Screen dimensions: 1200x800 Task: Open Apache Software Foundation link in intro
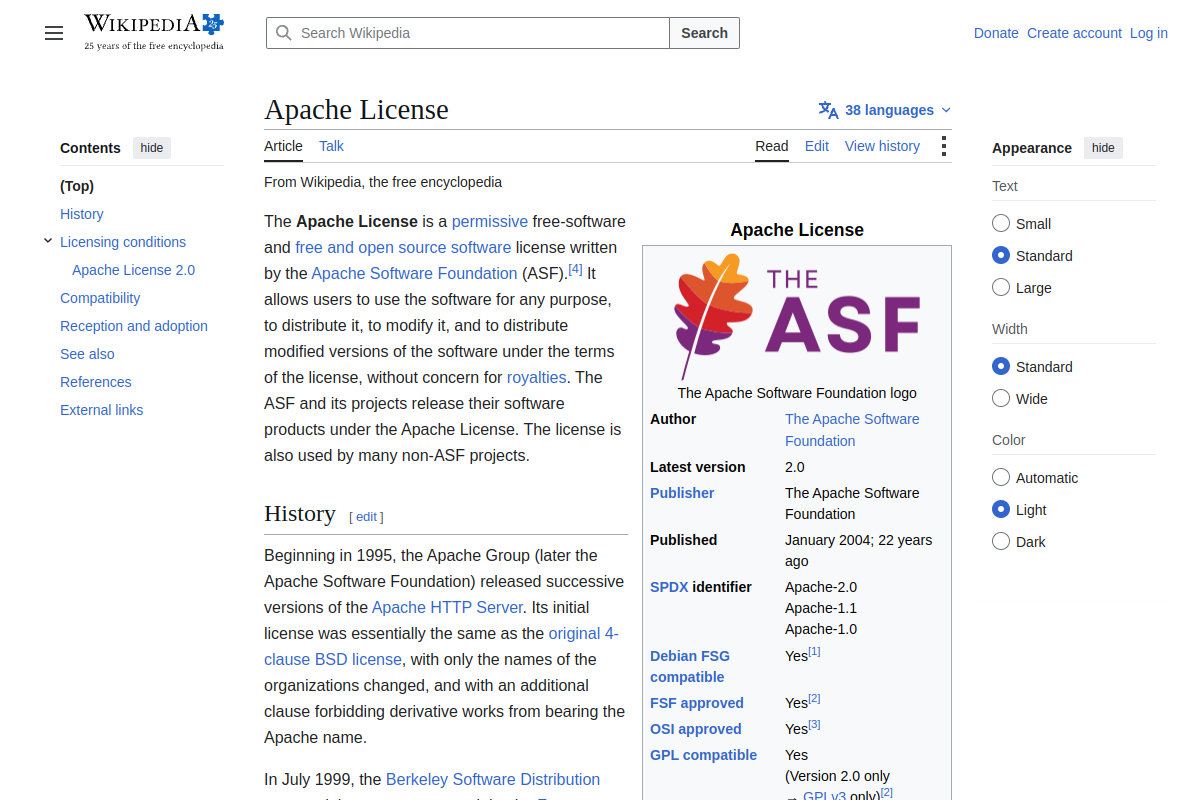point(414,273)
